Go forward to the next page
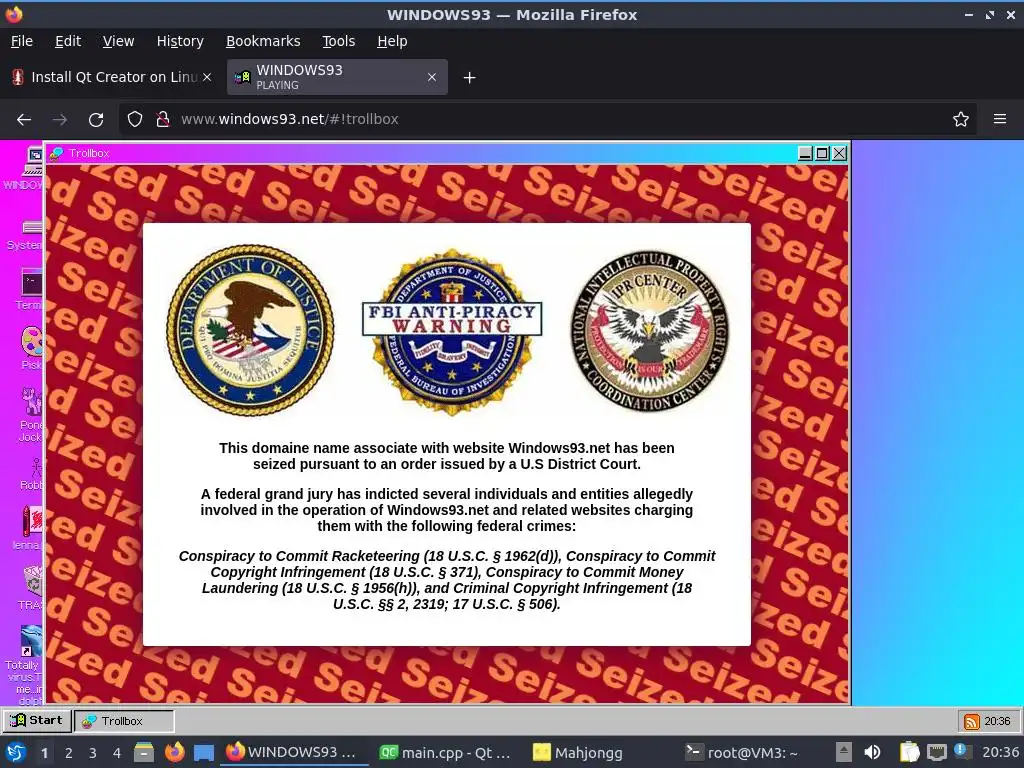The height and width of the screenshot is (768, 1024). (x=60, y=120)
